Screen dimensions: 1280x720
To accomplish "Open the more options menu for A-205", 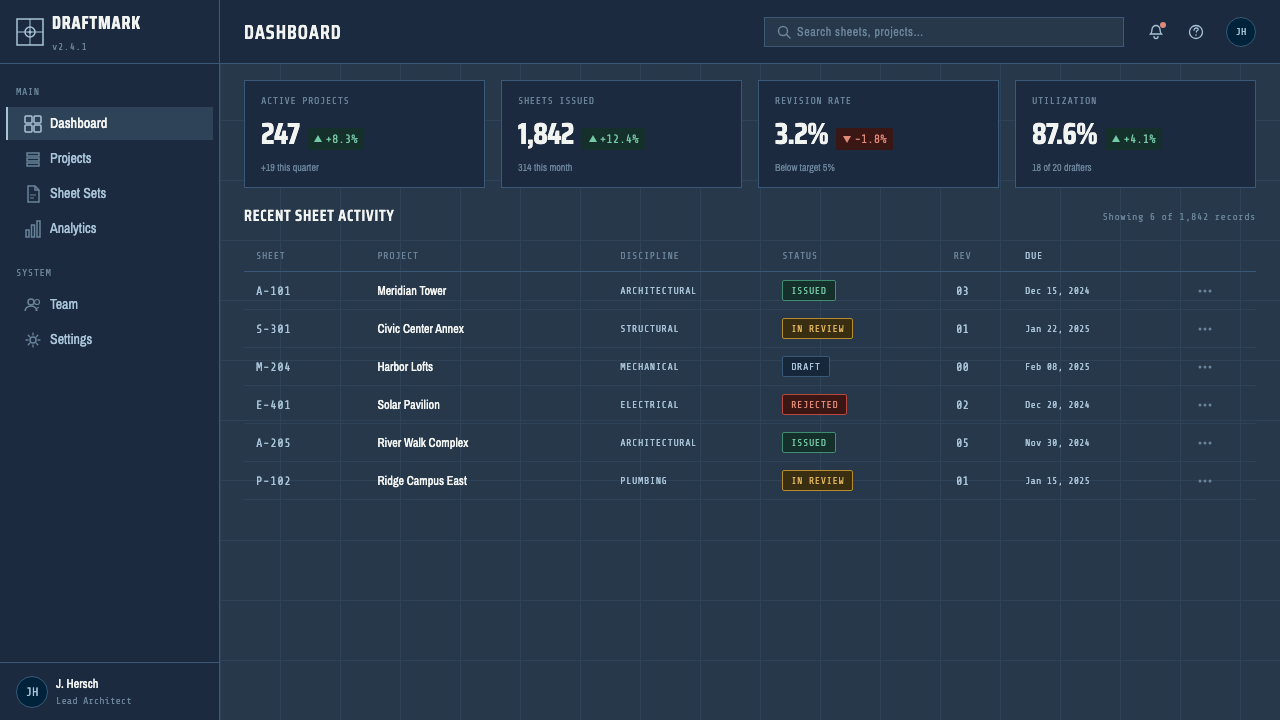I will 1205,443.
